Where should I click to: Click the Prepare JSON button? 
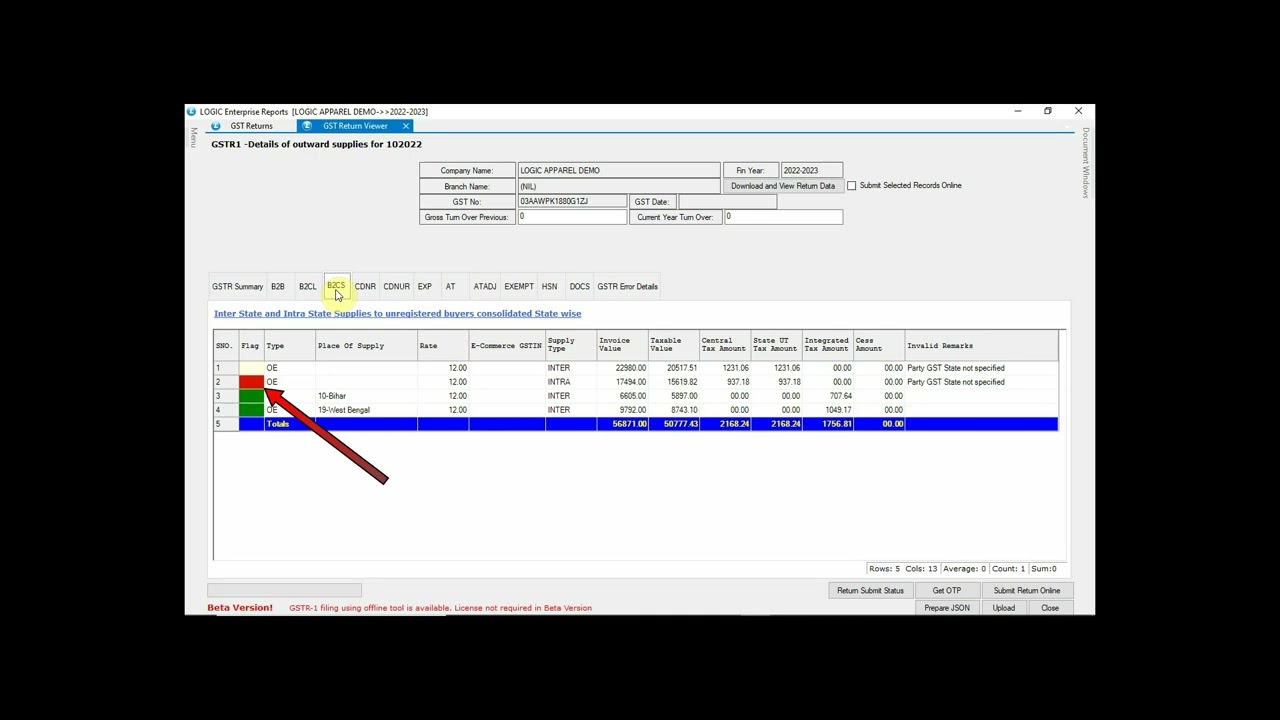coord(947,608)
